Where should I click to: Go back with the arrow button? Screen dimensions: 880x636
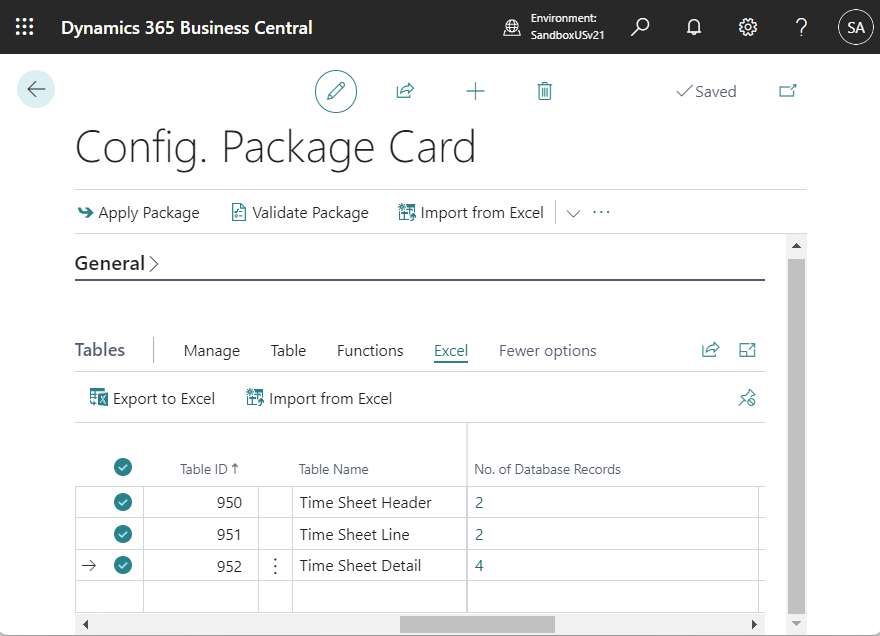pos(36,89)
